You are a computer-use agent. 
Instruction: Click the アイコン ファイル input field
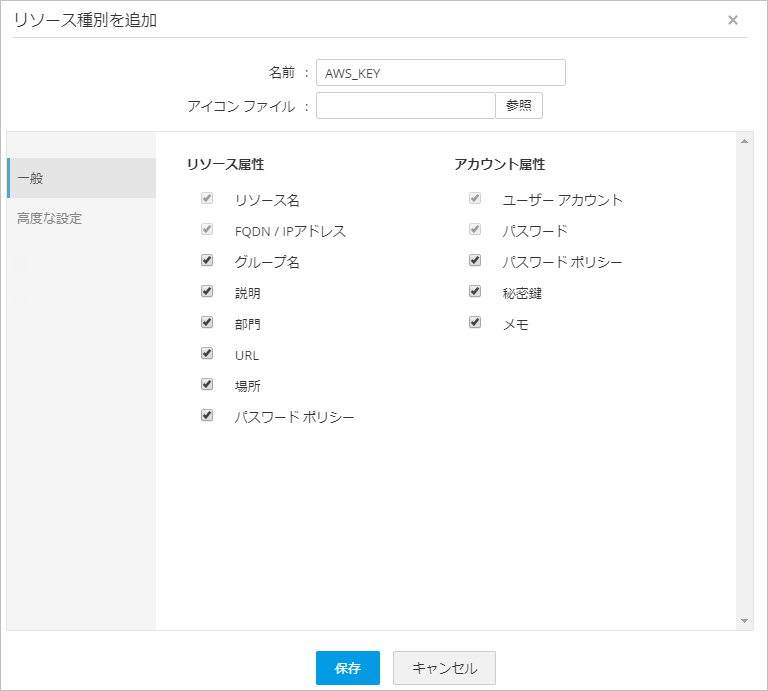tap(405, 106)
